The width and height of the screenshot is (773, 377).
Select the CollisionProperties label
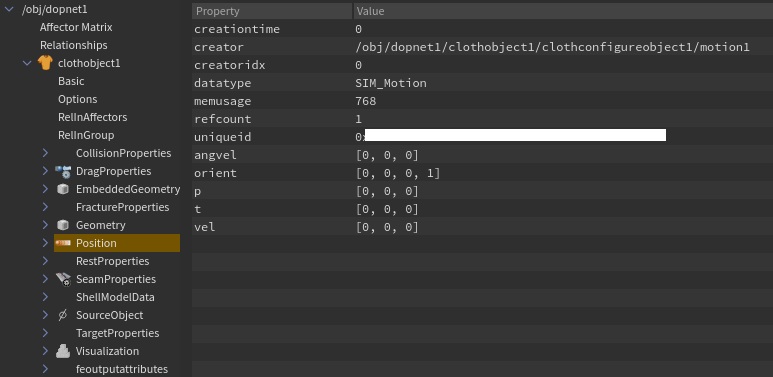(123, 153)
